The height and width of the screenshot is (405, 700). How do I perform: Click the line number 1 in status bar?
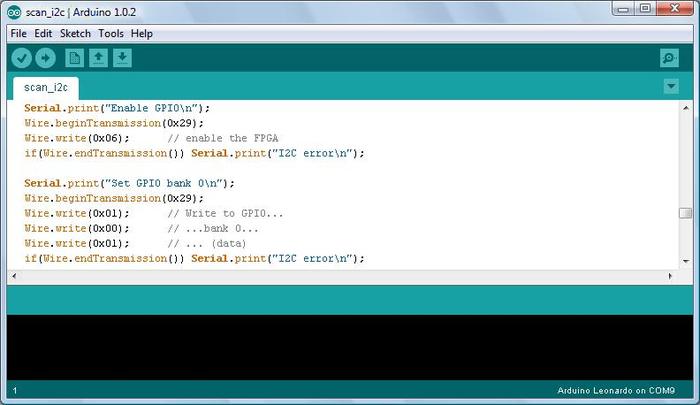pos(15,391)
